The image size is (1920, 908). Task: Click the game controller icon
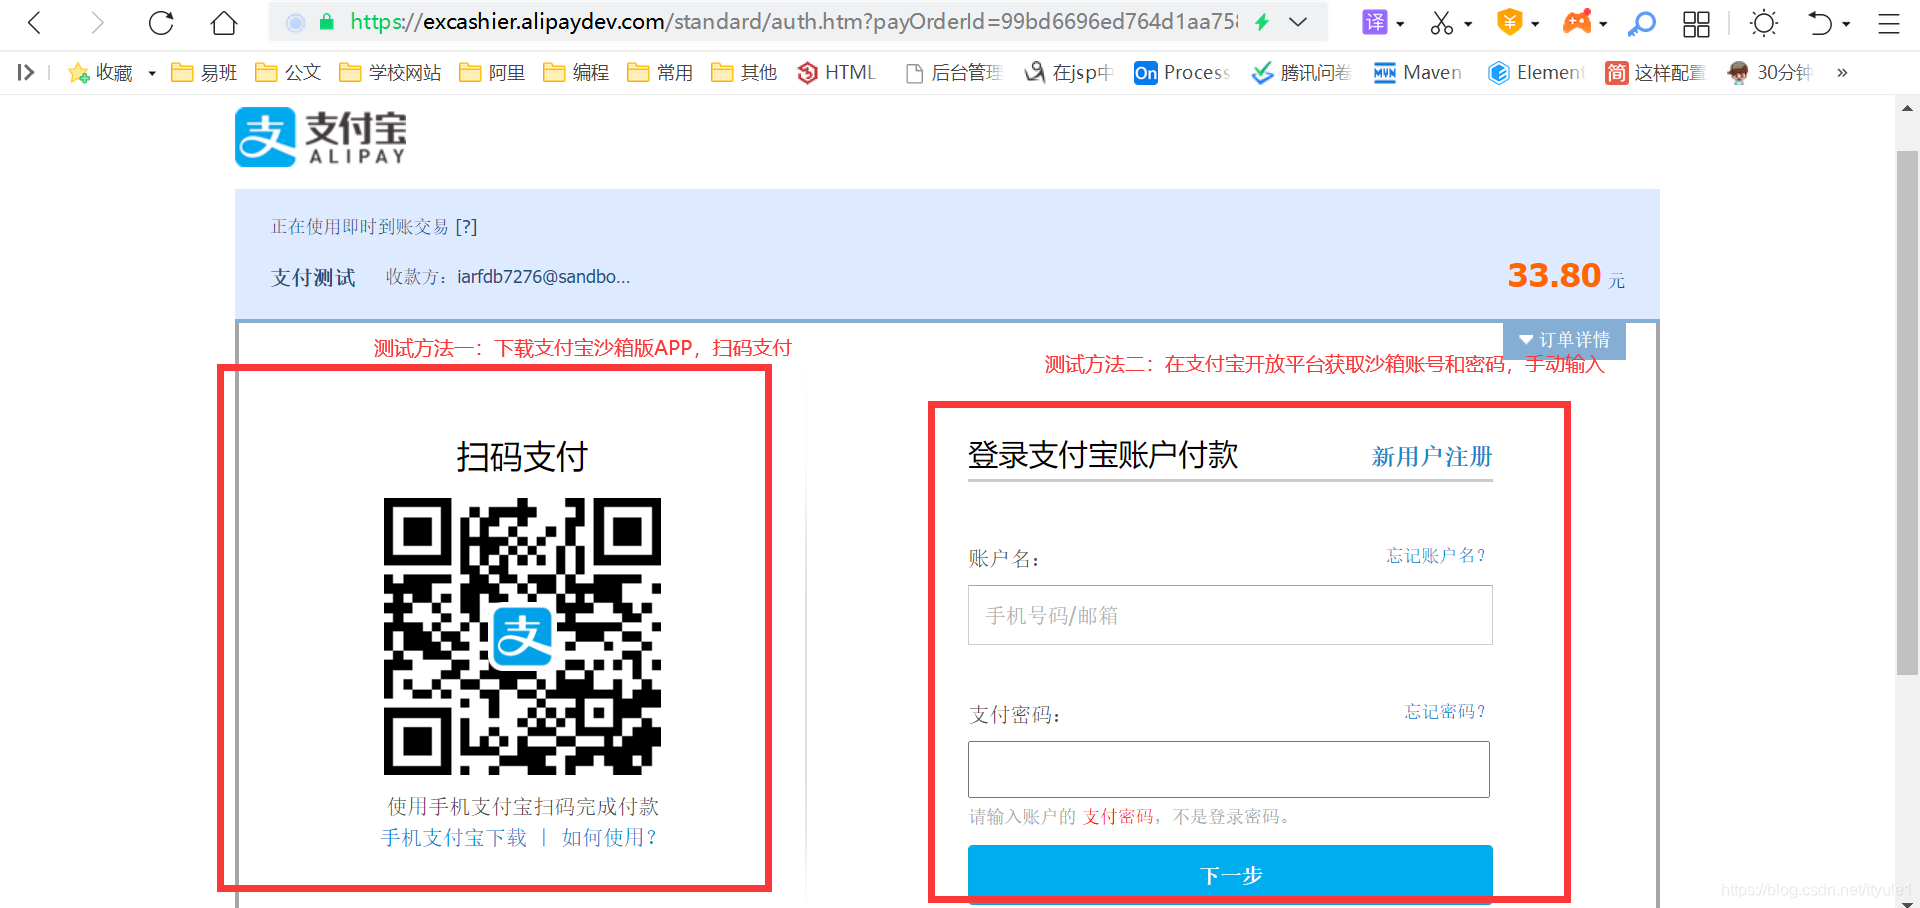[1577, 21]
